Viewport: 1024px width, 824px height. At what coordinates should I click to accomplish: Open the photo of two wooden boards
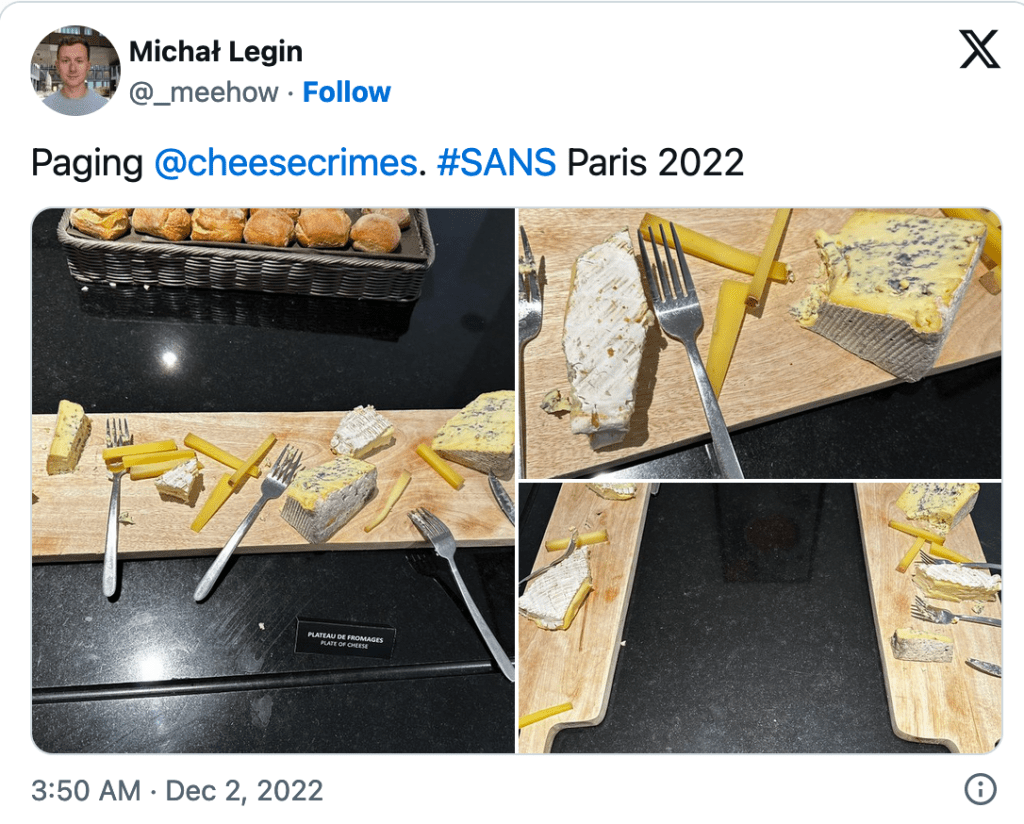(760, 618)
